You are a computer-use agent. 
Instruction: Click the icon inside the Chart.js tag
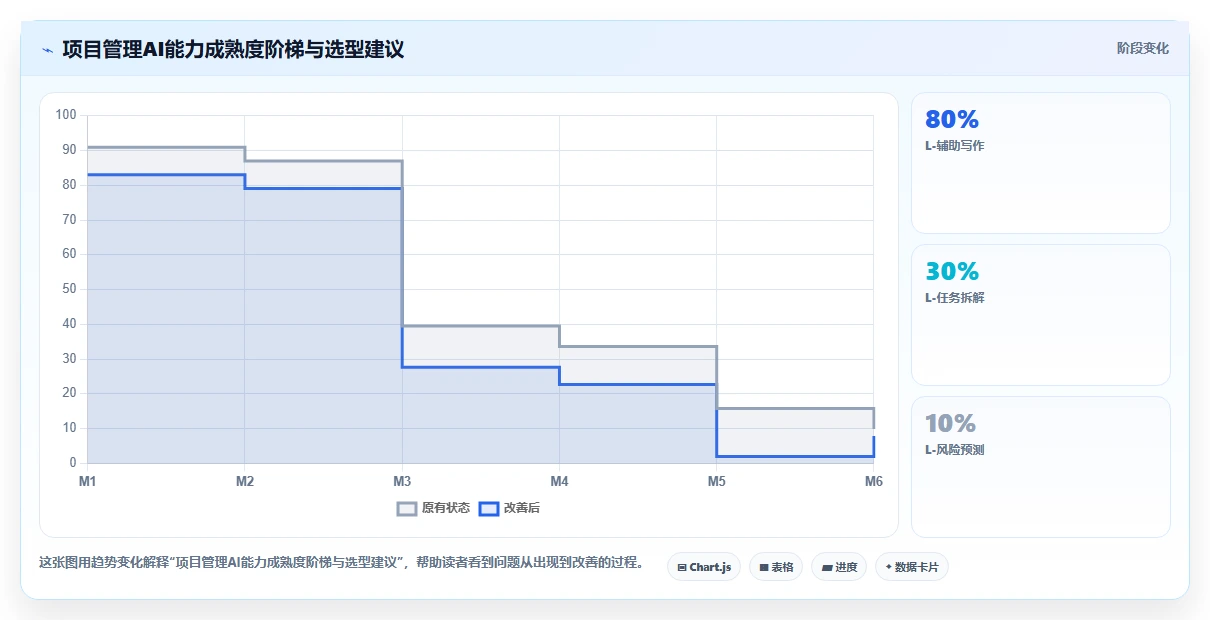click(x=681, y=567)
